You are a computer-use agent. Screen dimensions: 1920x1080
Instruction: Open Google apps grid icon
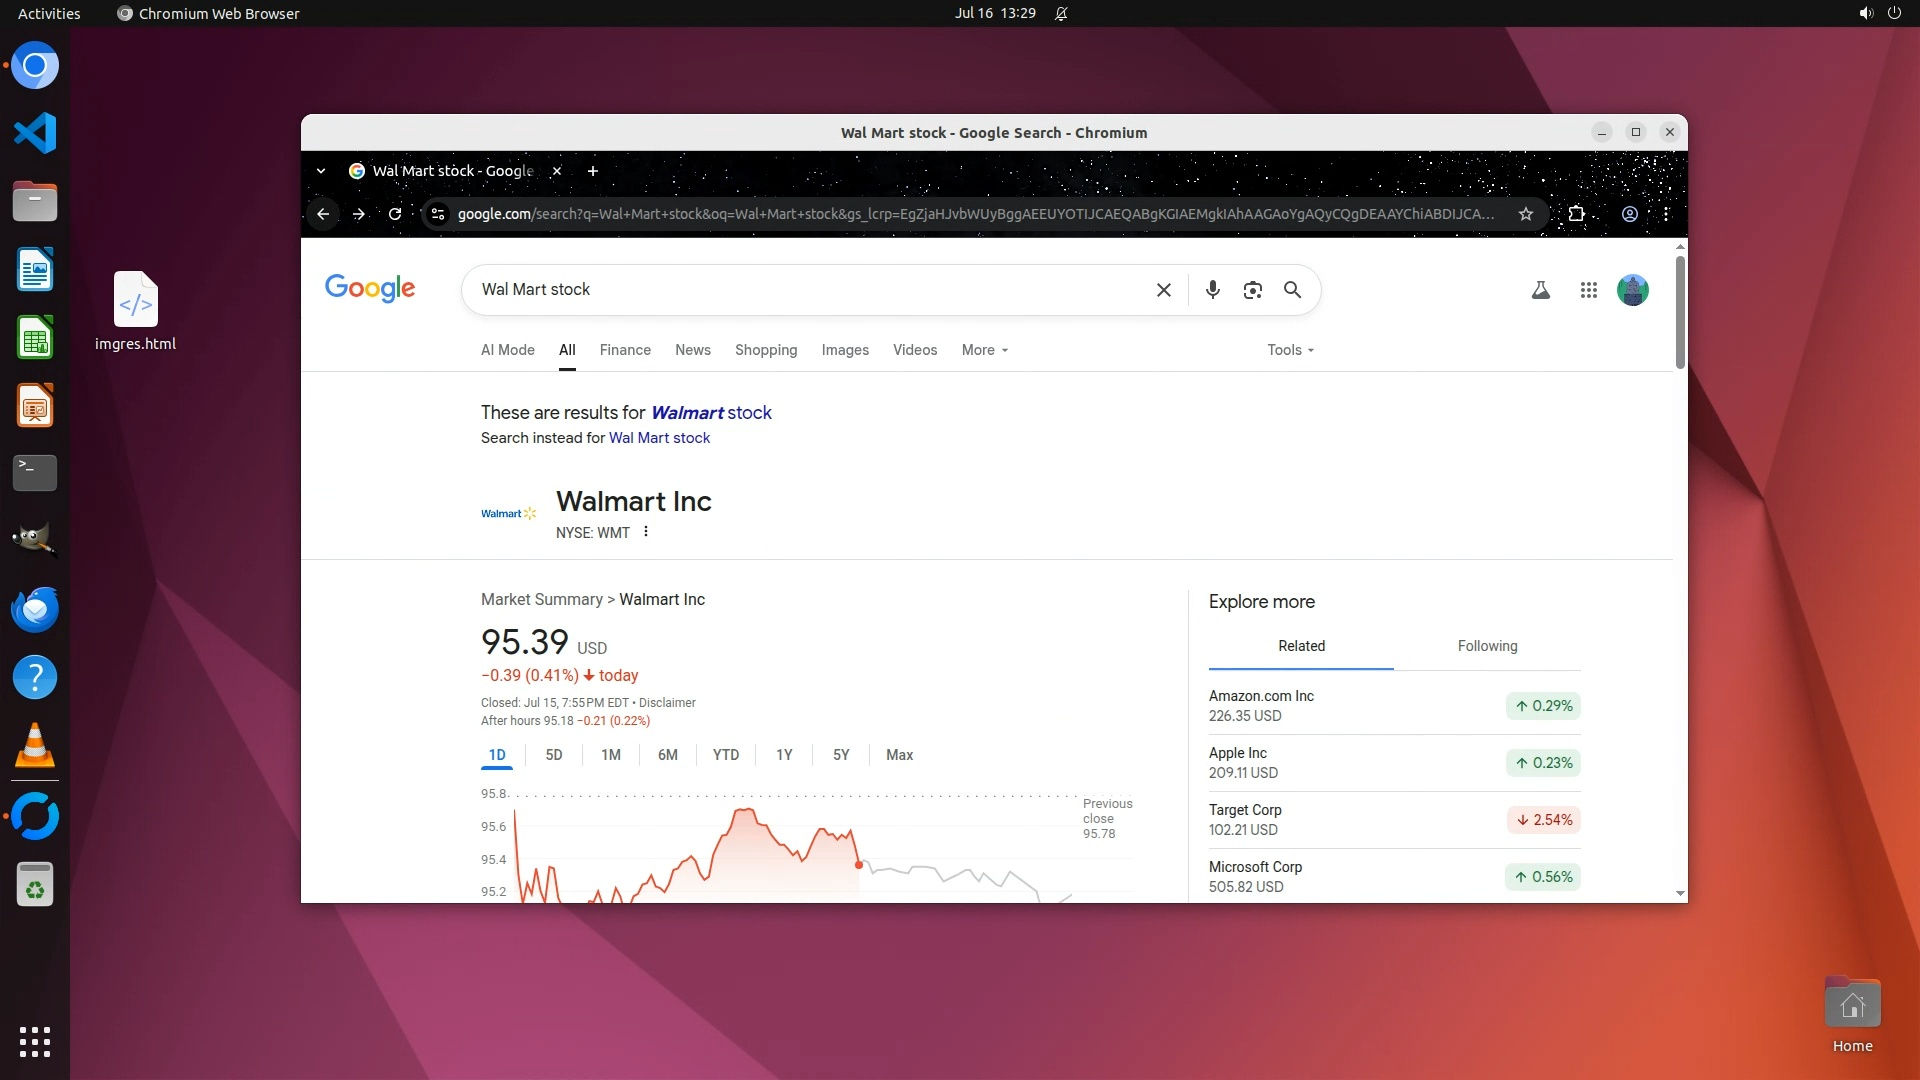click(x=1588, y=290)
